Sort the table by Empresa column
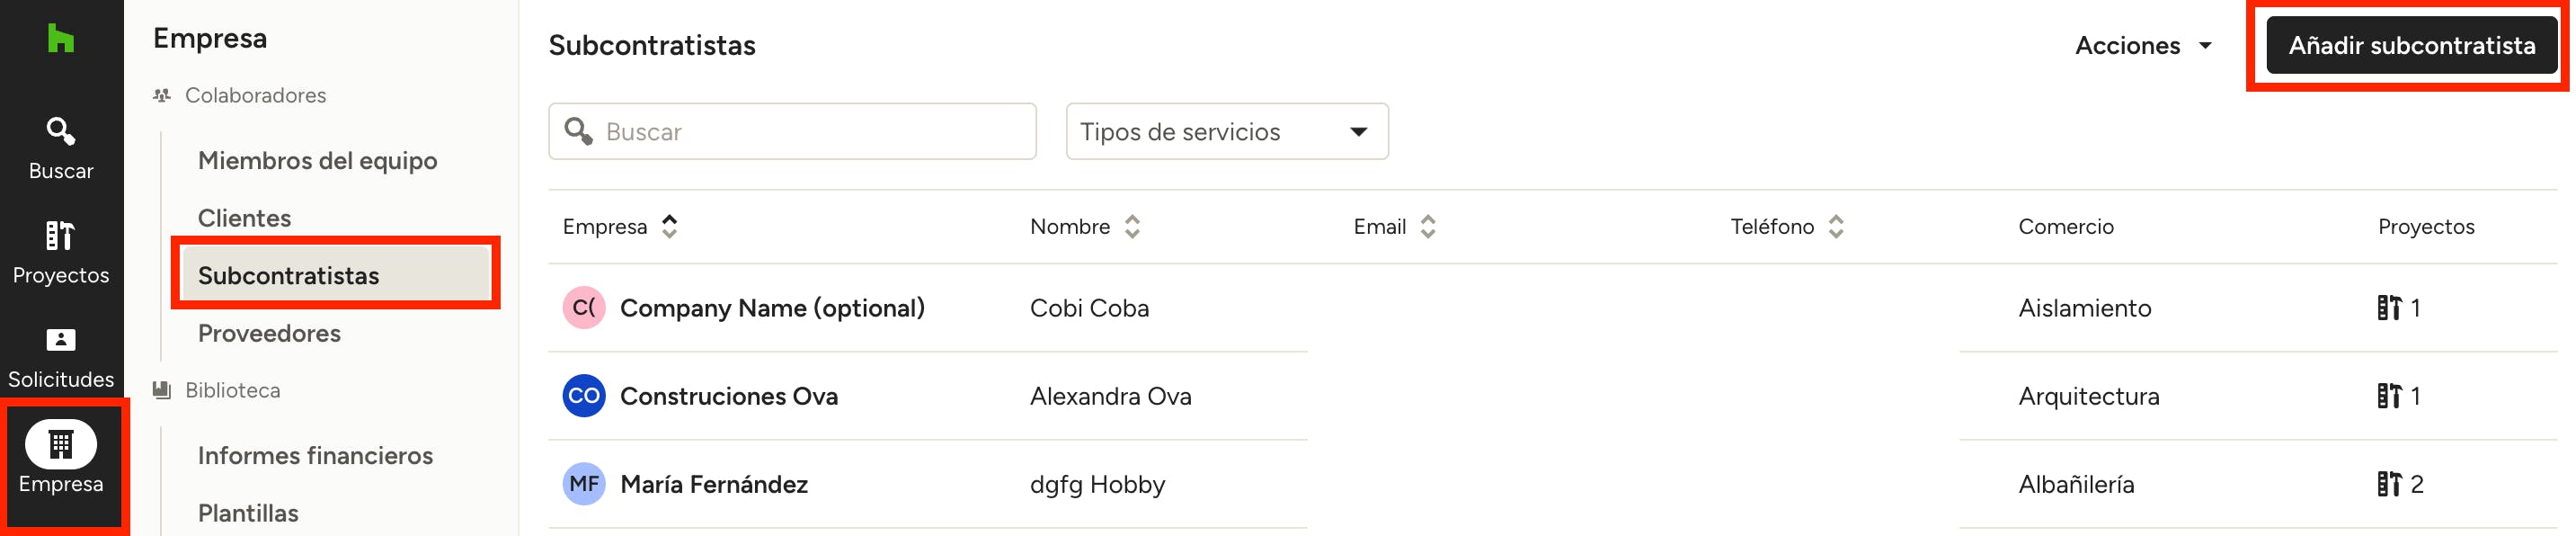2576x536 pixels. pyautogui.click(x=669, y=227)
